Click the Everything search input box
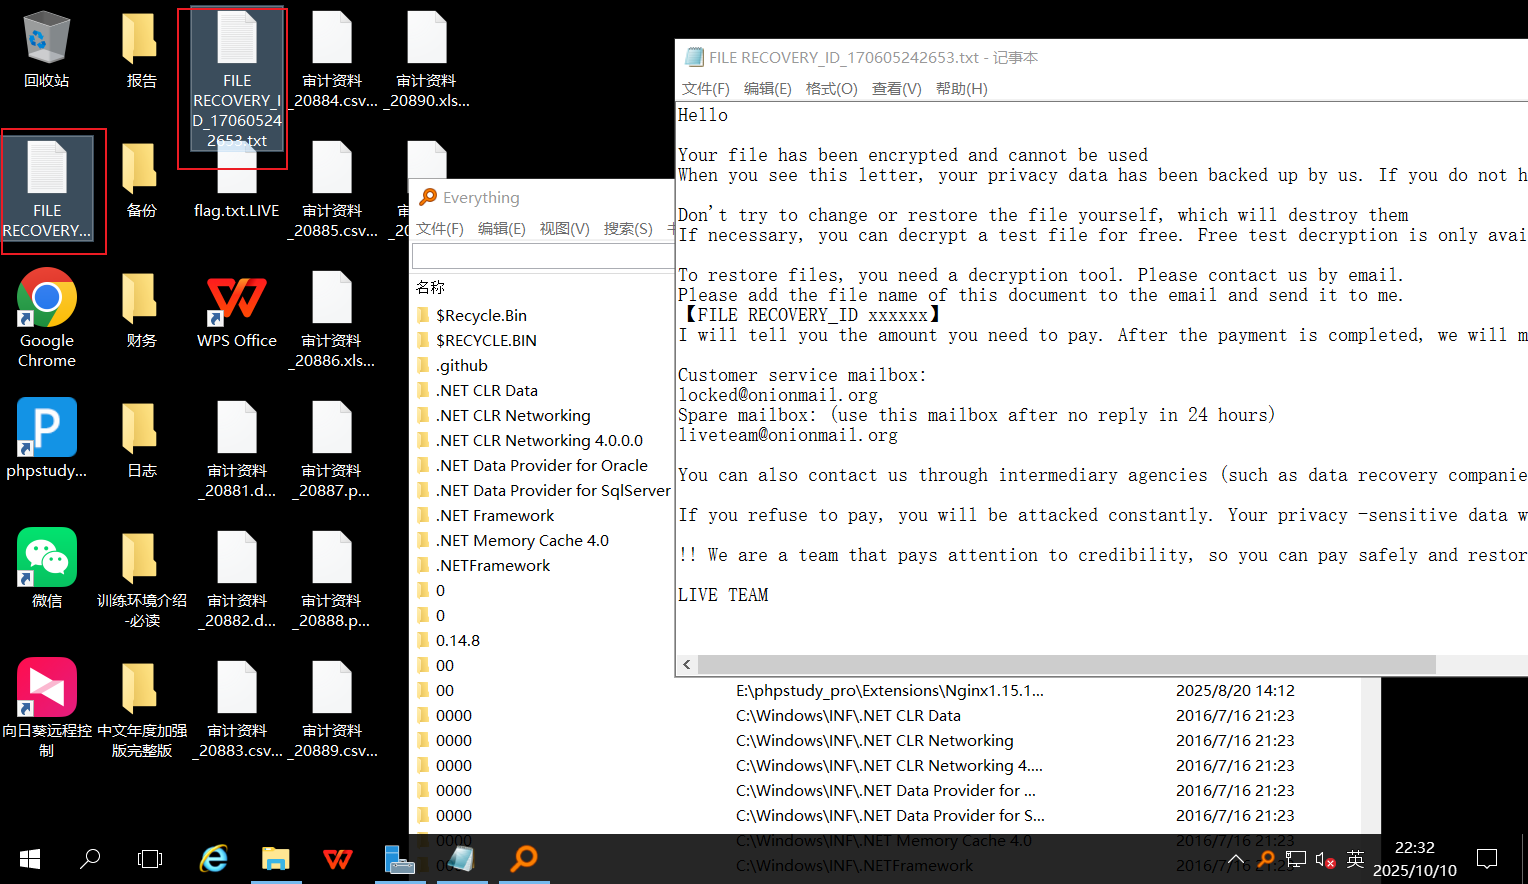This screenshot has height=884, width=1528. point(543,256)
